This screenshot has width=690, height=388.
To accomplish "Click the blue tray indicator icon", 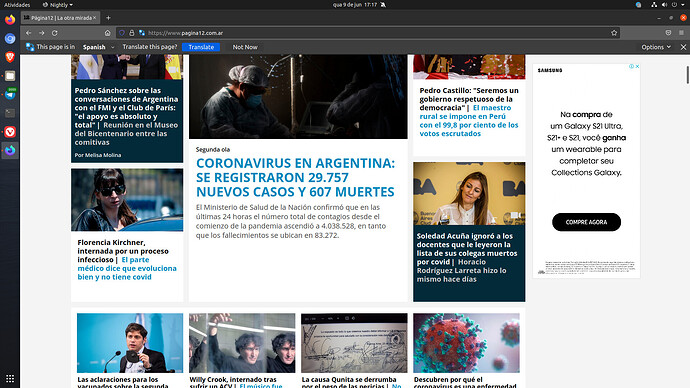I will (x=639, y=5).
